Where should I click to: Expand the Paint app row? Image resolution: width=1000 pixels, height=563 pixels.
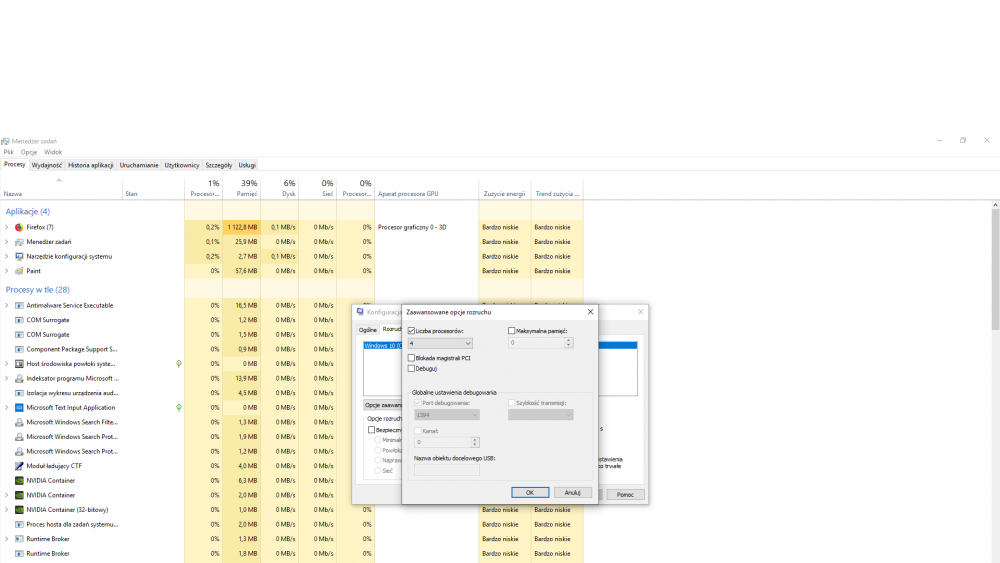7,271
